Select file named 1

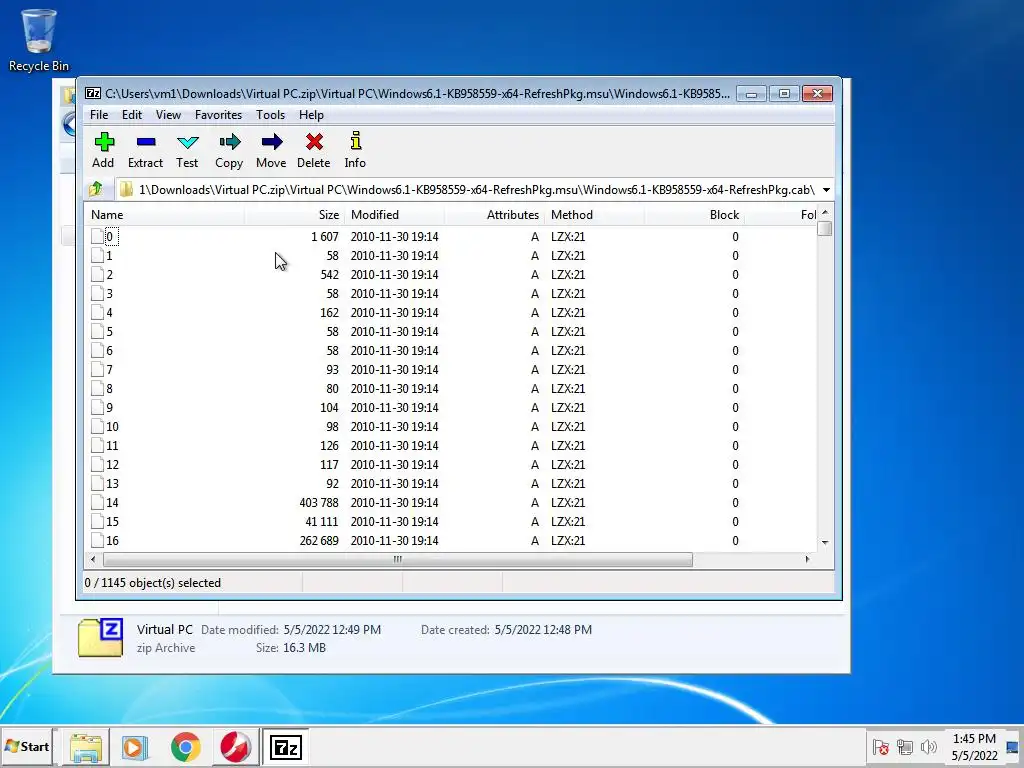[109, 255]
